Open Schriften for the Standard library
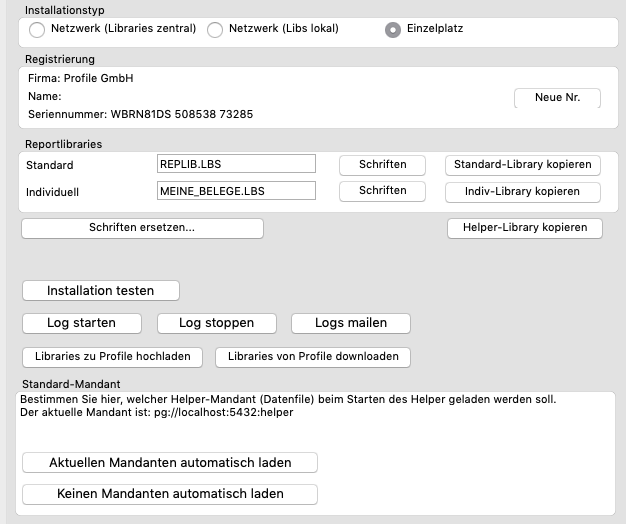 [x=382, y=164]
